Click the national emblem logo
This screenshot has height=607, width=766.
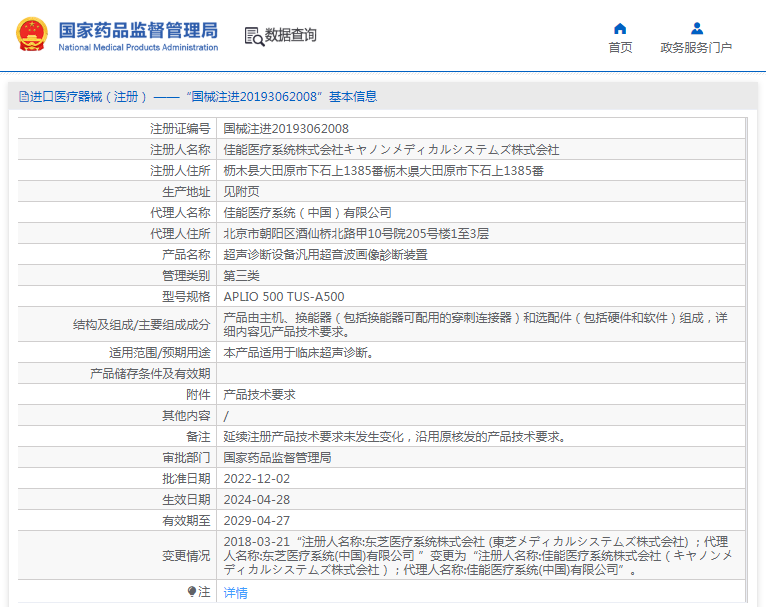[x=32, y=35]
